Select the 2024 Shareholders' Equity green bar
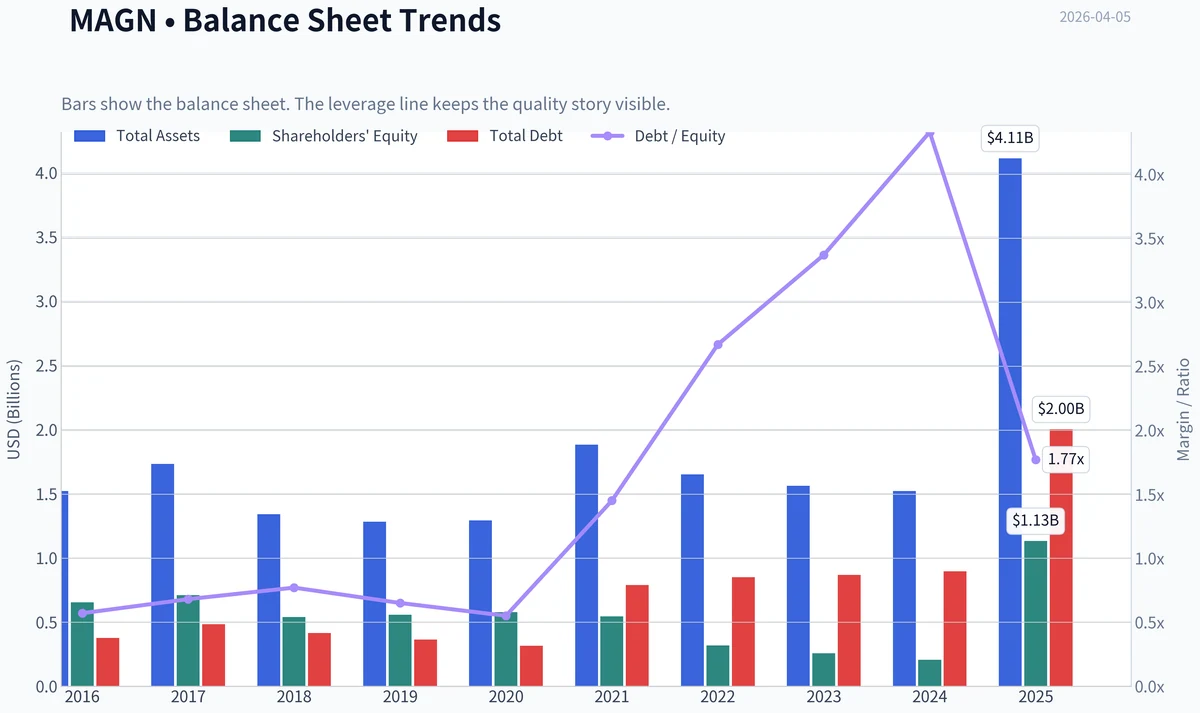The image size is (1200, 713). point(930,673)
